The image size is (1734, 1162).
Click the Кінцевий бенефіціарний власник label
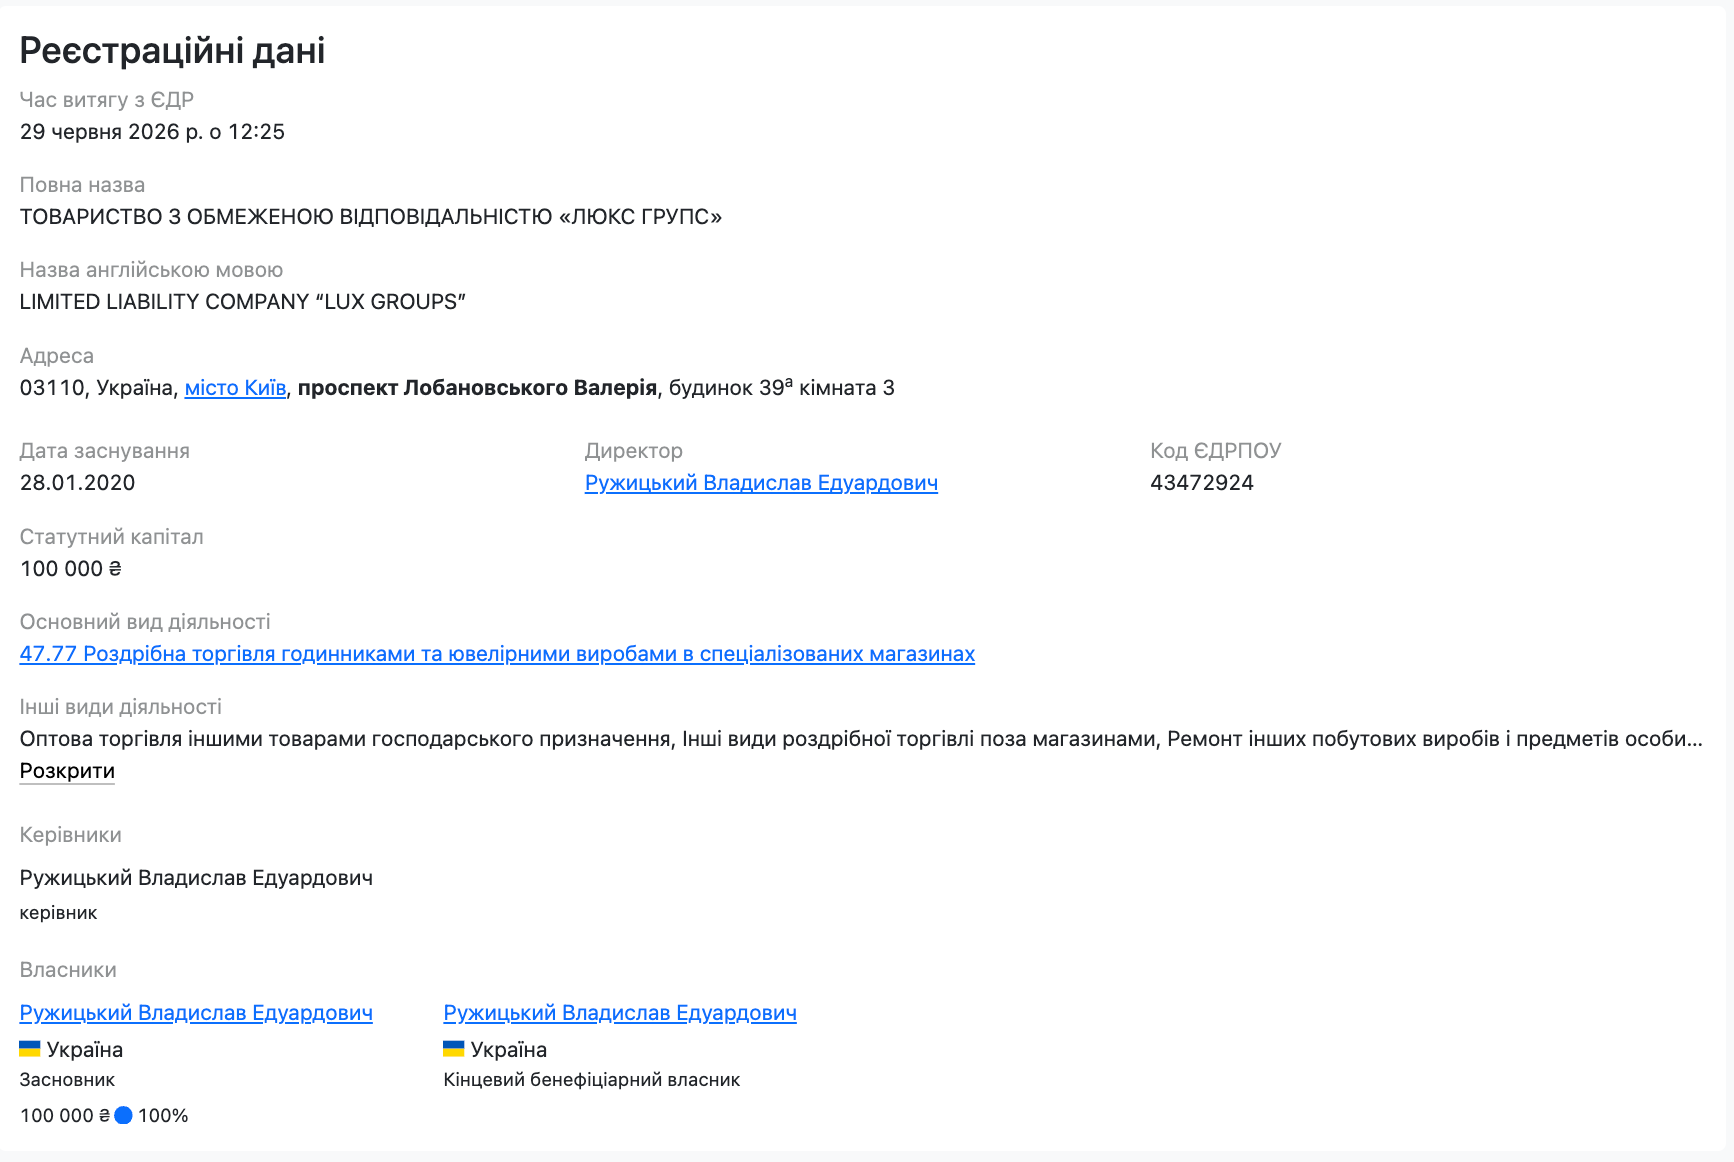[592, 1080]
